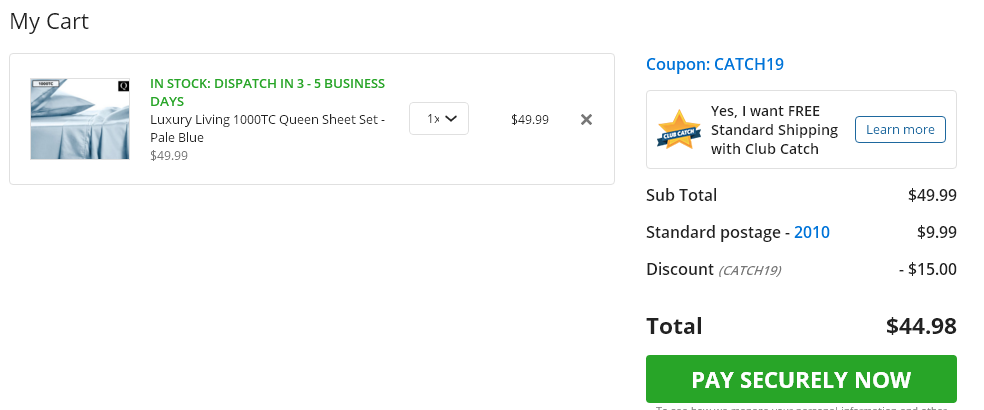Select the free Standard Shipping Club Catch text
The image size is (984, 410).
[774, 130]
